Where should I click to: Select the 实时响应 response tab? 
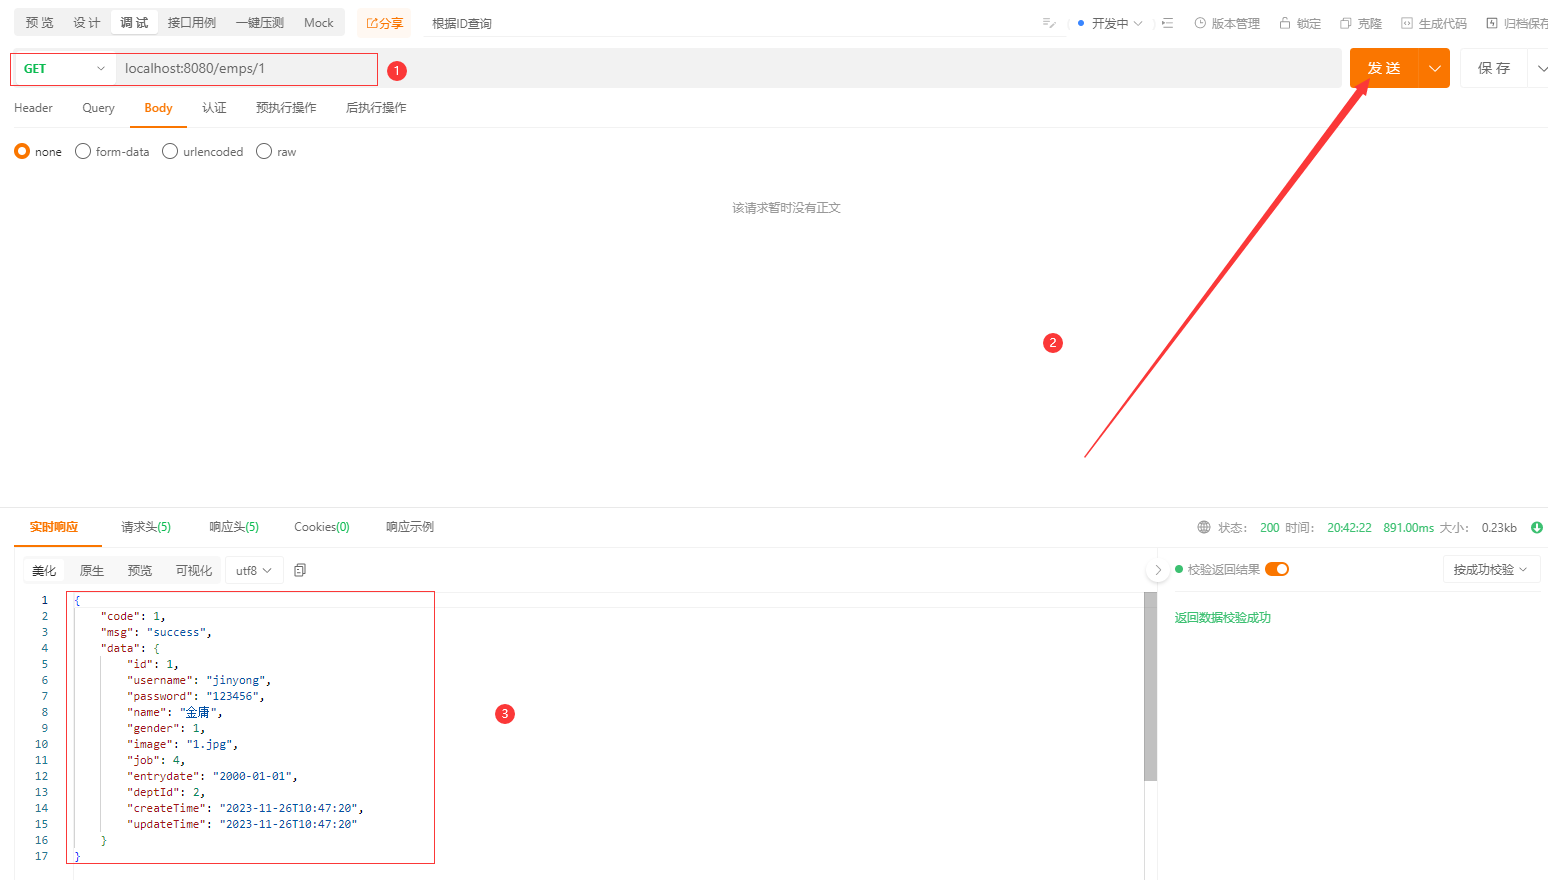[x=54, y=527]
